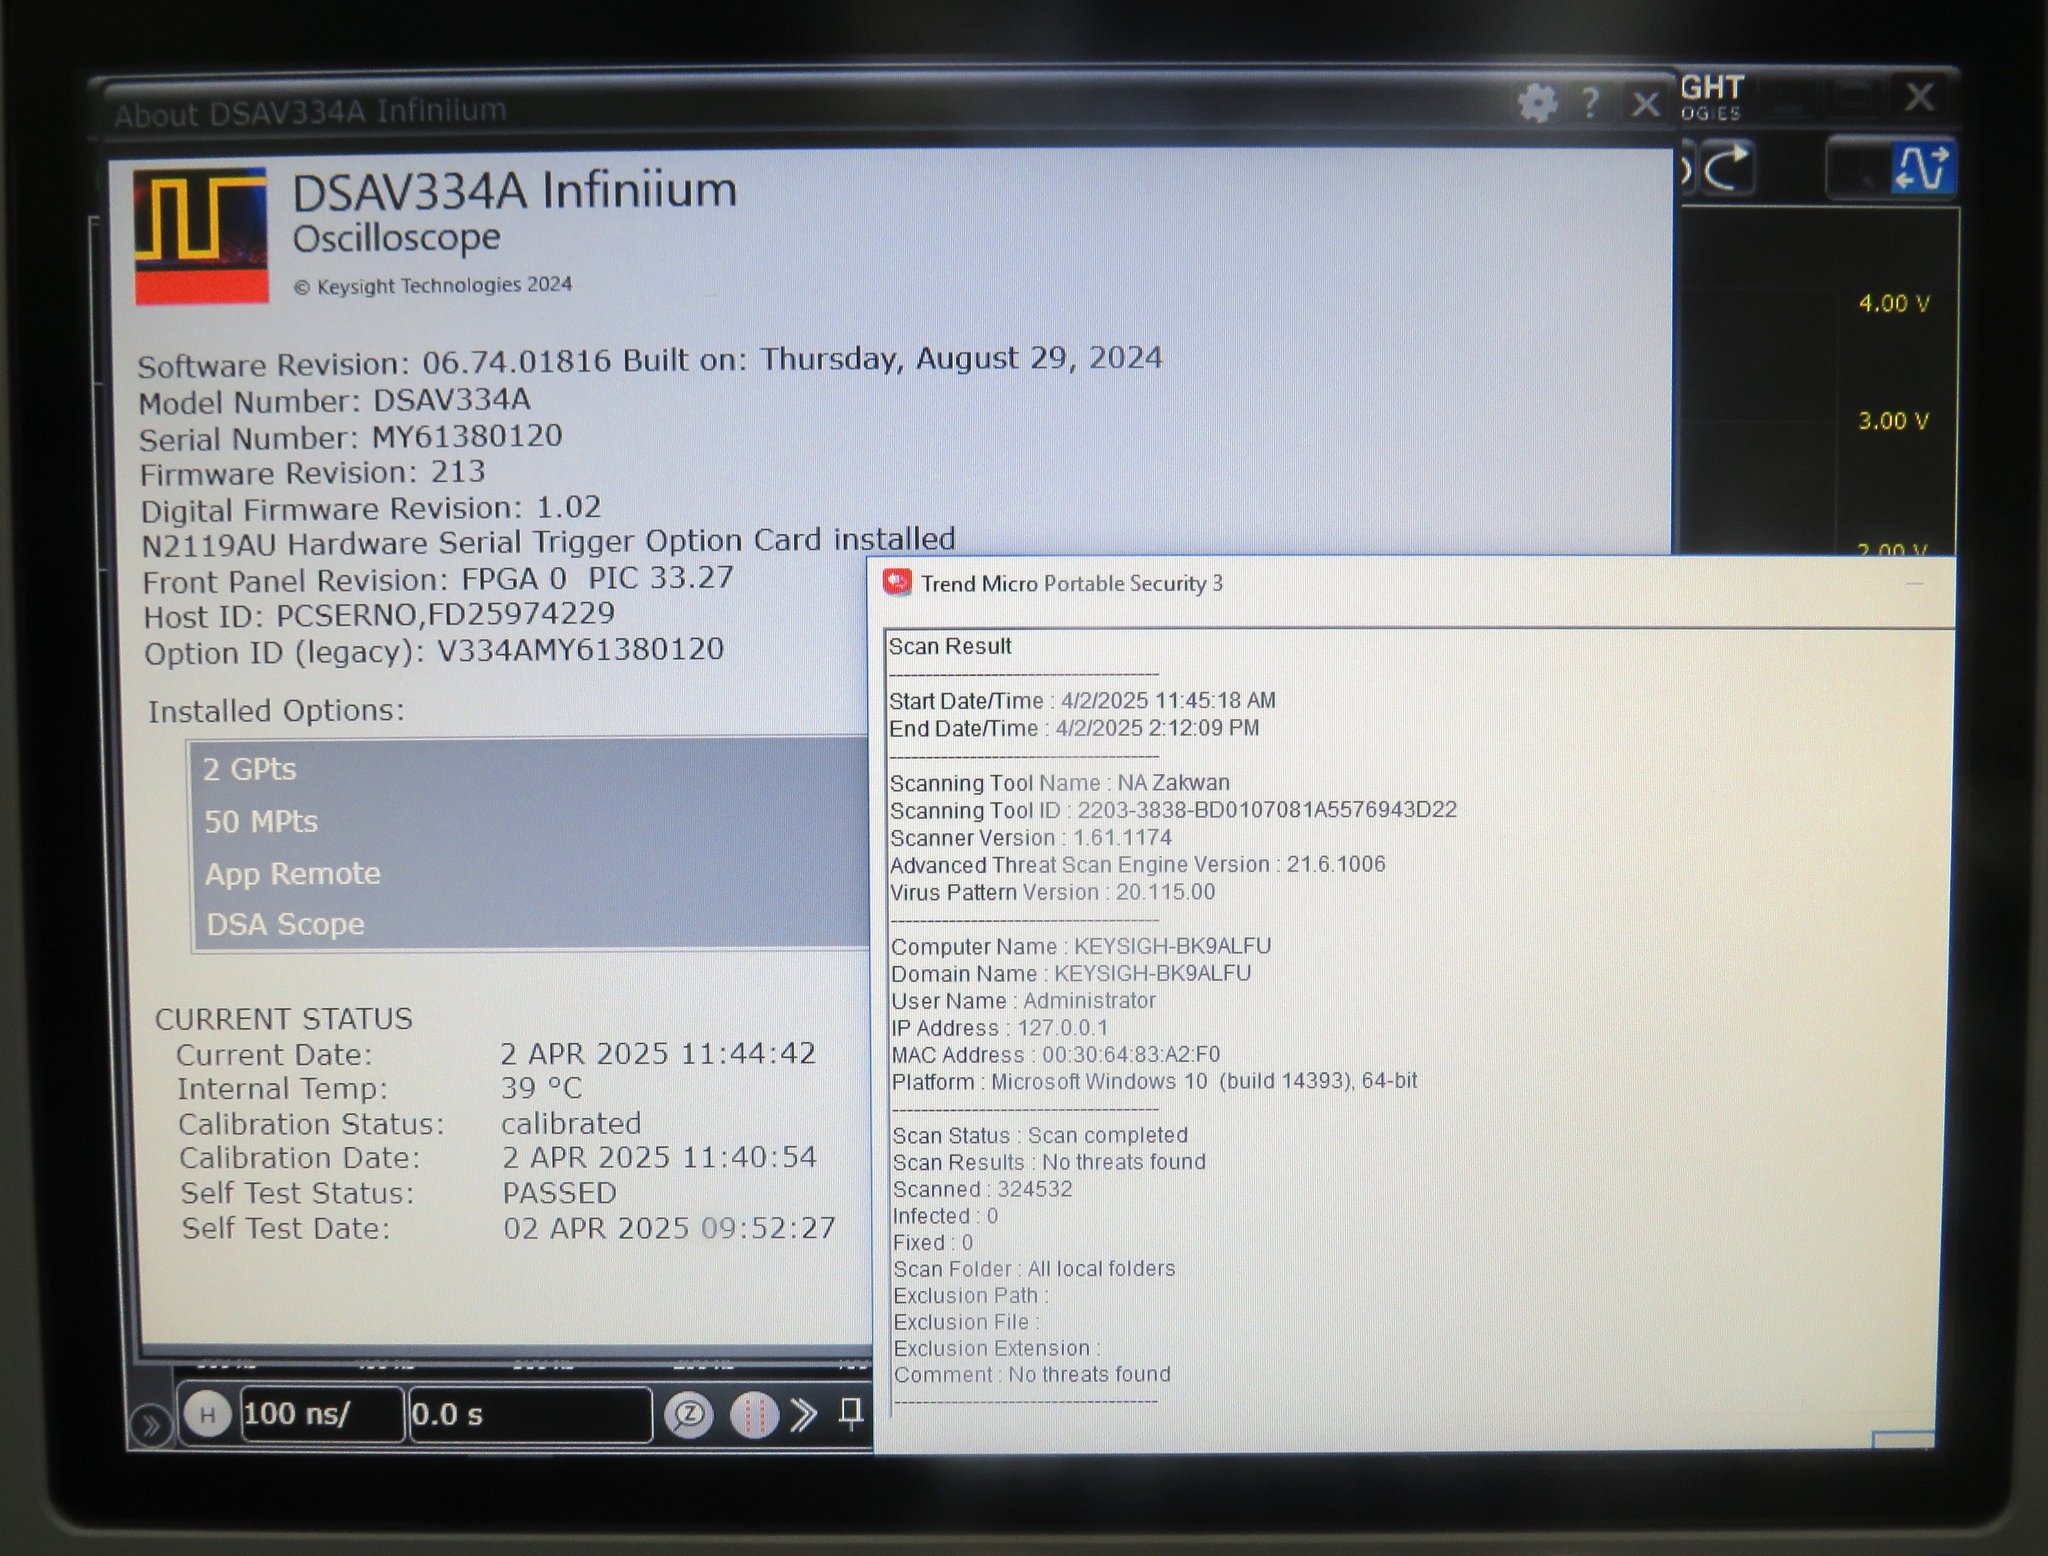The height and width of the screenshot is (1556, 2048).
Task: Click Scan Results No threats found line
Action: pos(1049,1162)
